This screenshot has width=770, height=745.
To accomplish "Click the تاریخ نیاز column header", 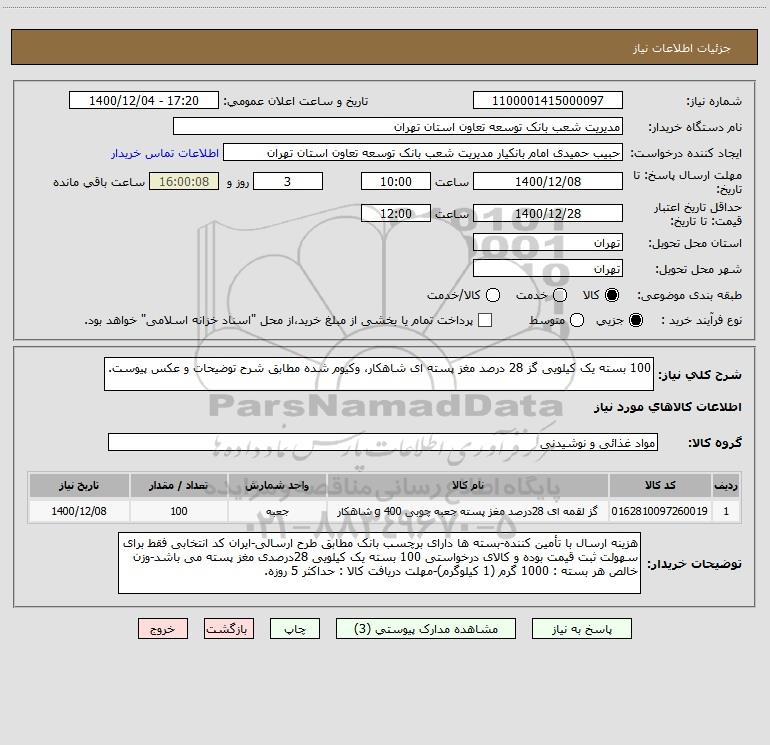I will click(79, 485).
